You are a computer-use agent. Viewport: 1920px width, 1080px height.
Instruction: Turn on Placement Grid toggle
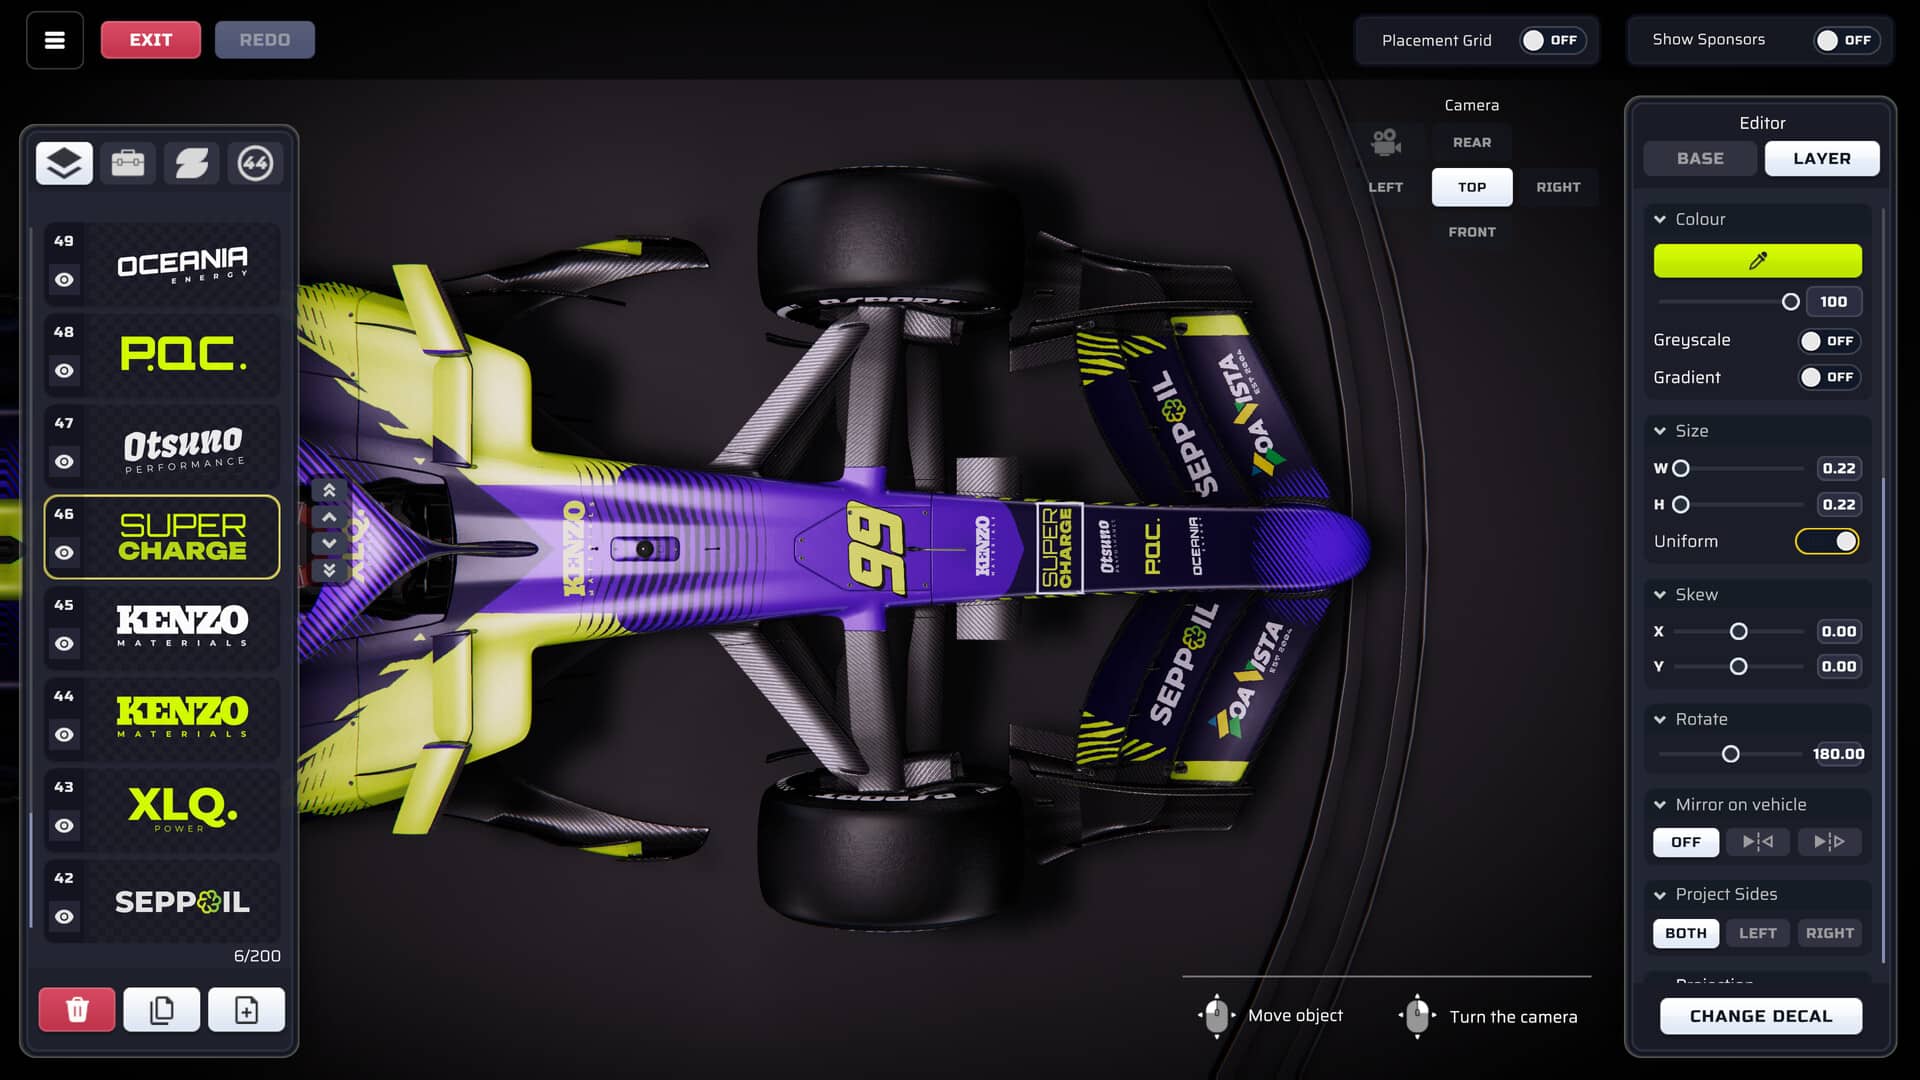1551,40
